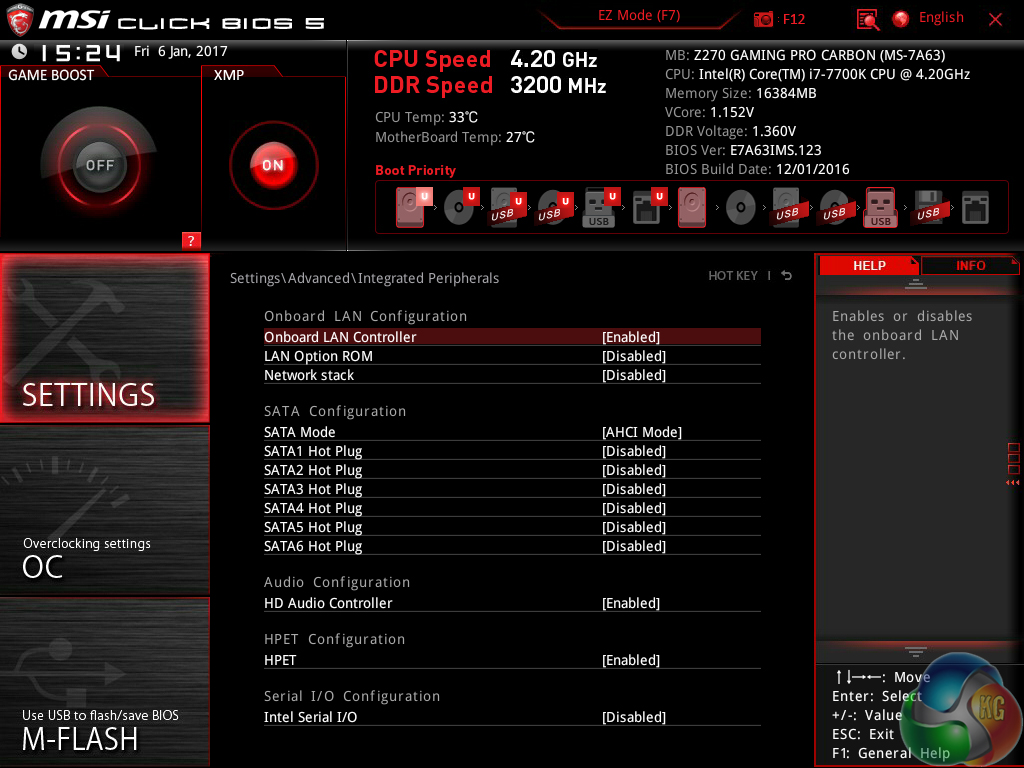
Task: Select the last network boot device icon
Action: [x=974, y=208]
